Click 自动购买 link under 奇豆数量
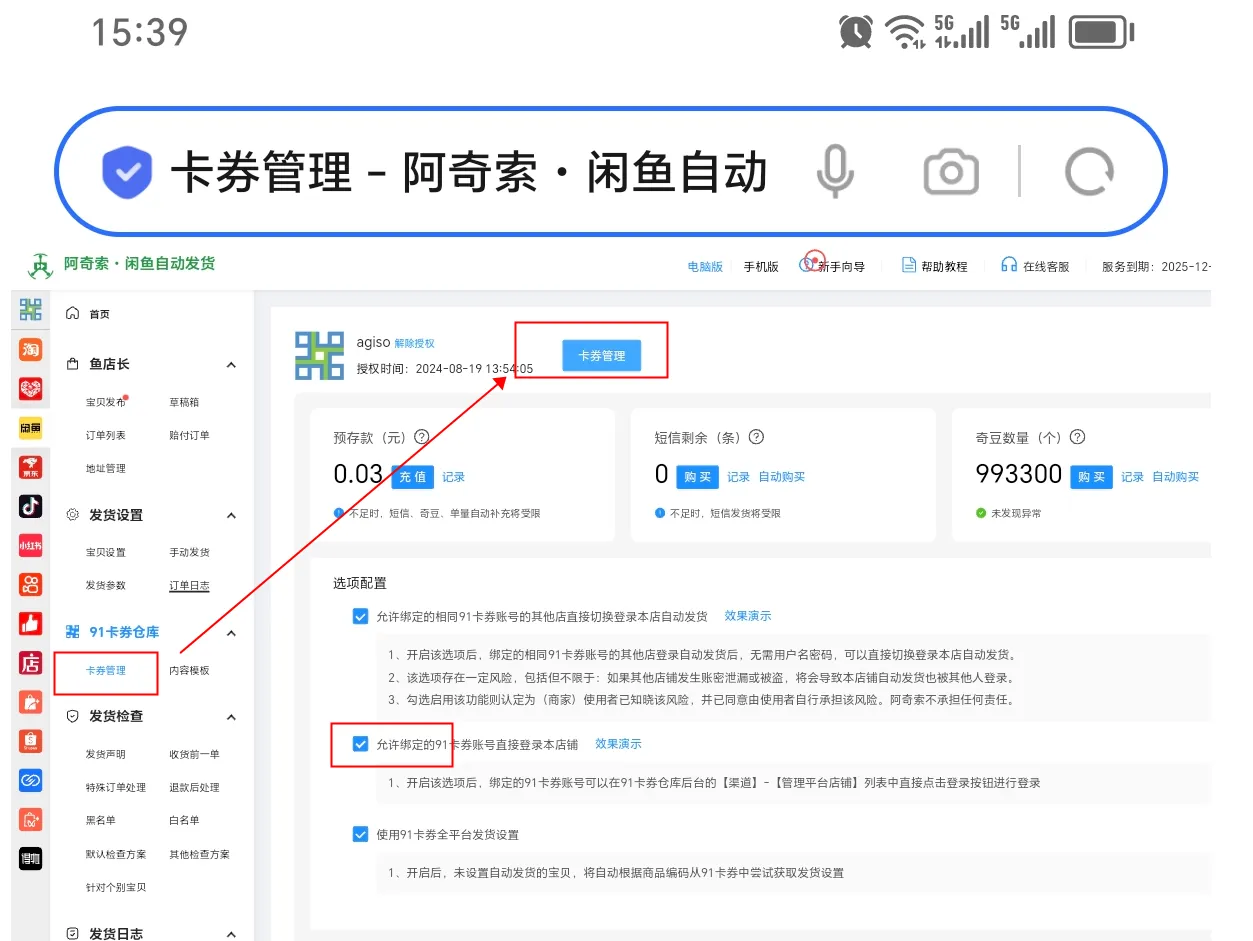This screenshot has width=1253, height=941. [1176, 477]
